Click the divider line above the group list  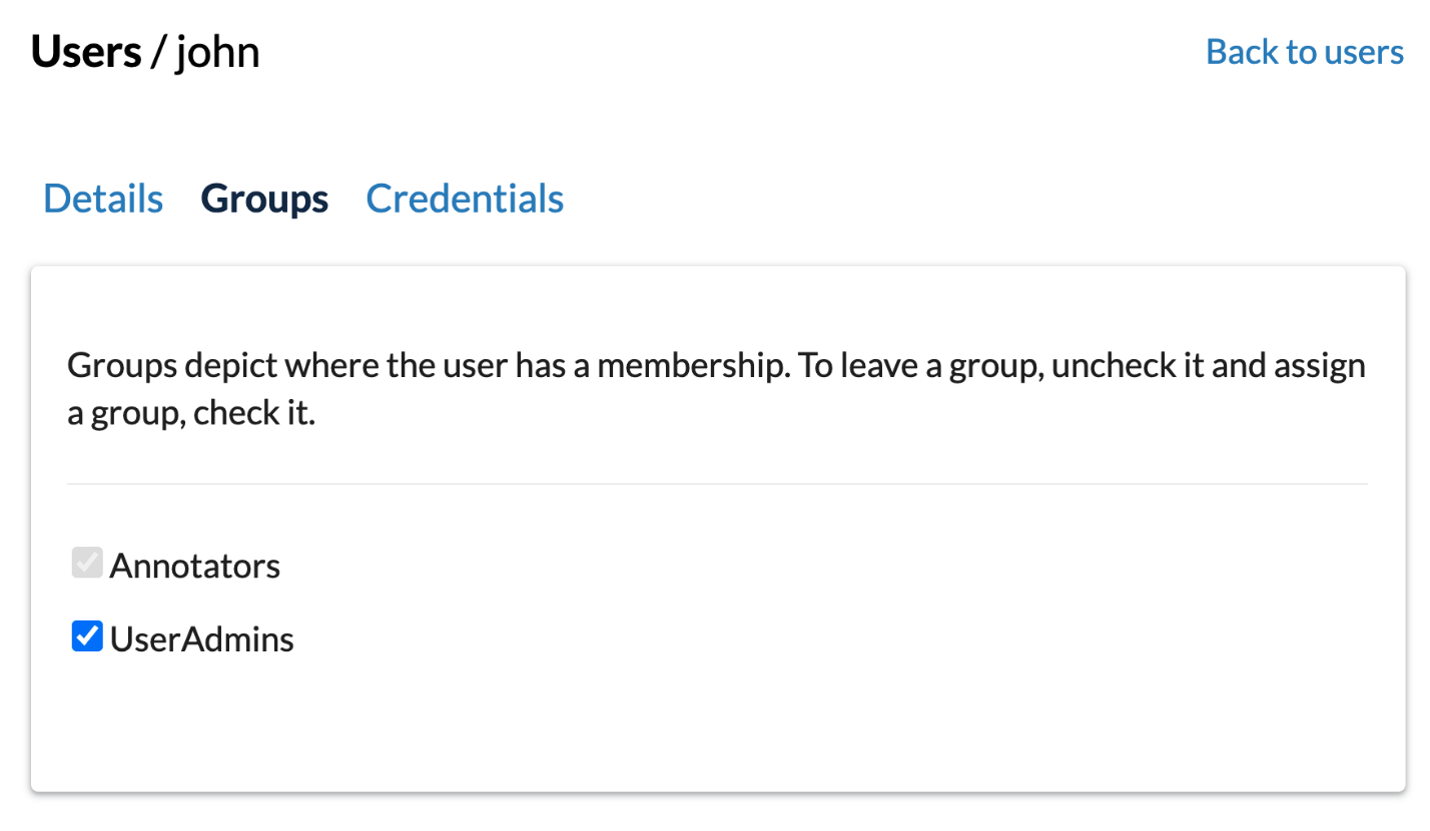[x=717, y=484]
